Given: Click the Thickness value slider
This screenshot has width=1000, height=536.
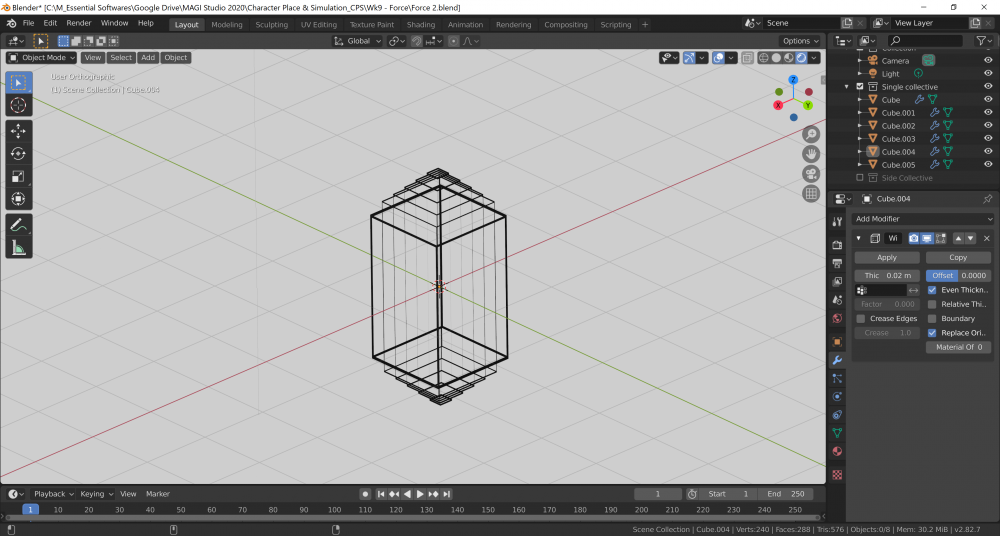Looking at the screenshot, I should coord(887,275).
